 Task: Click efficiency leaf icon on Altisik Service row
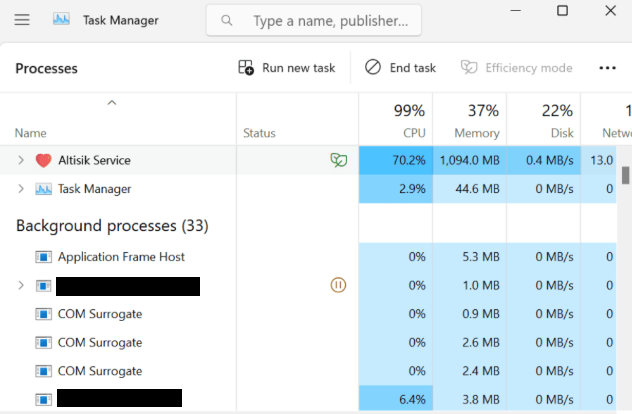pos(339,160)
